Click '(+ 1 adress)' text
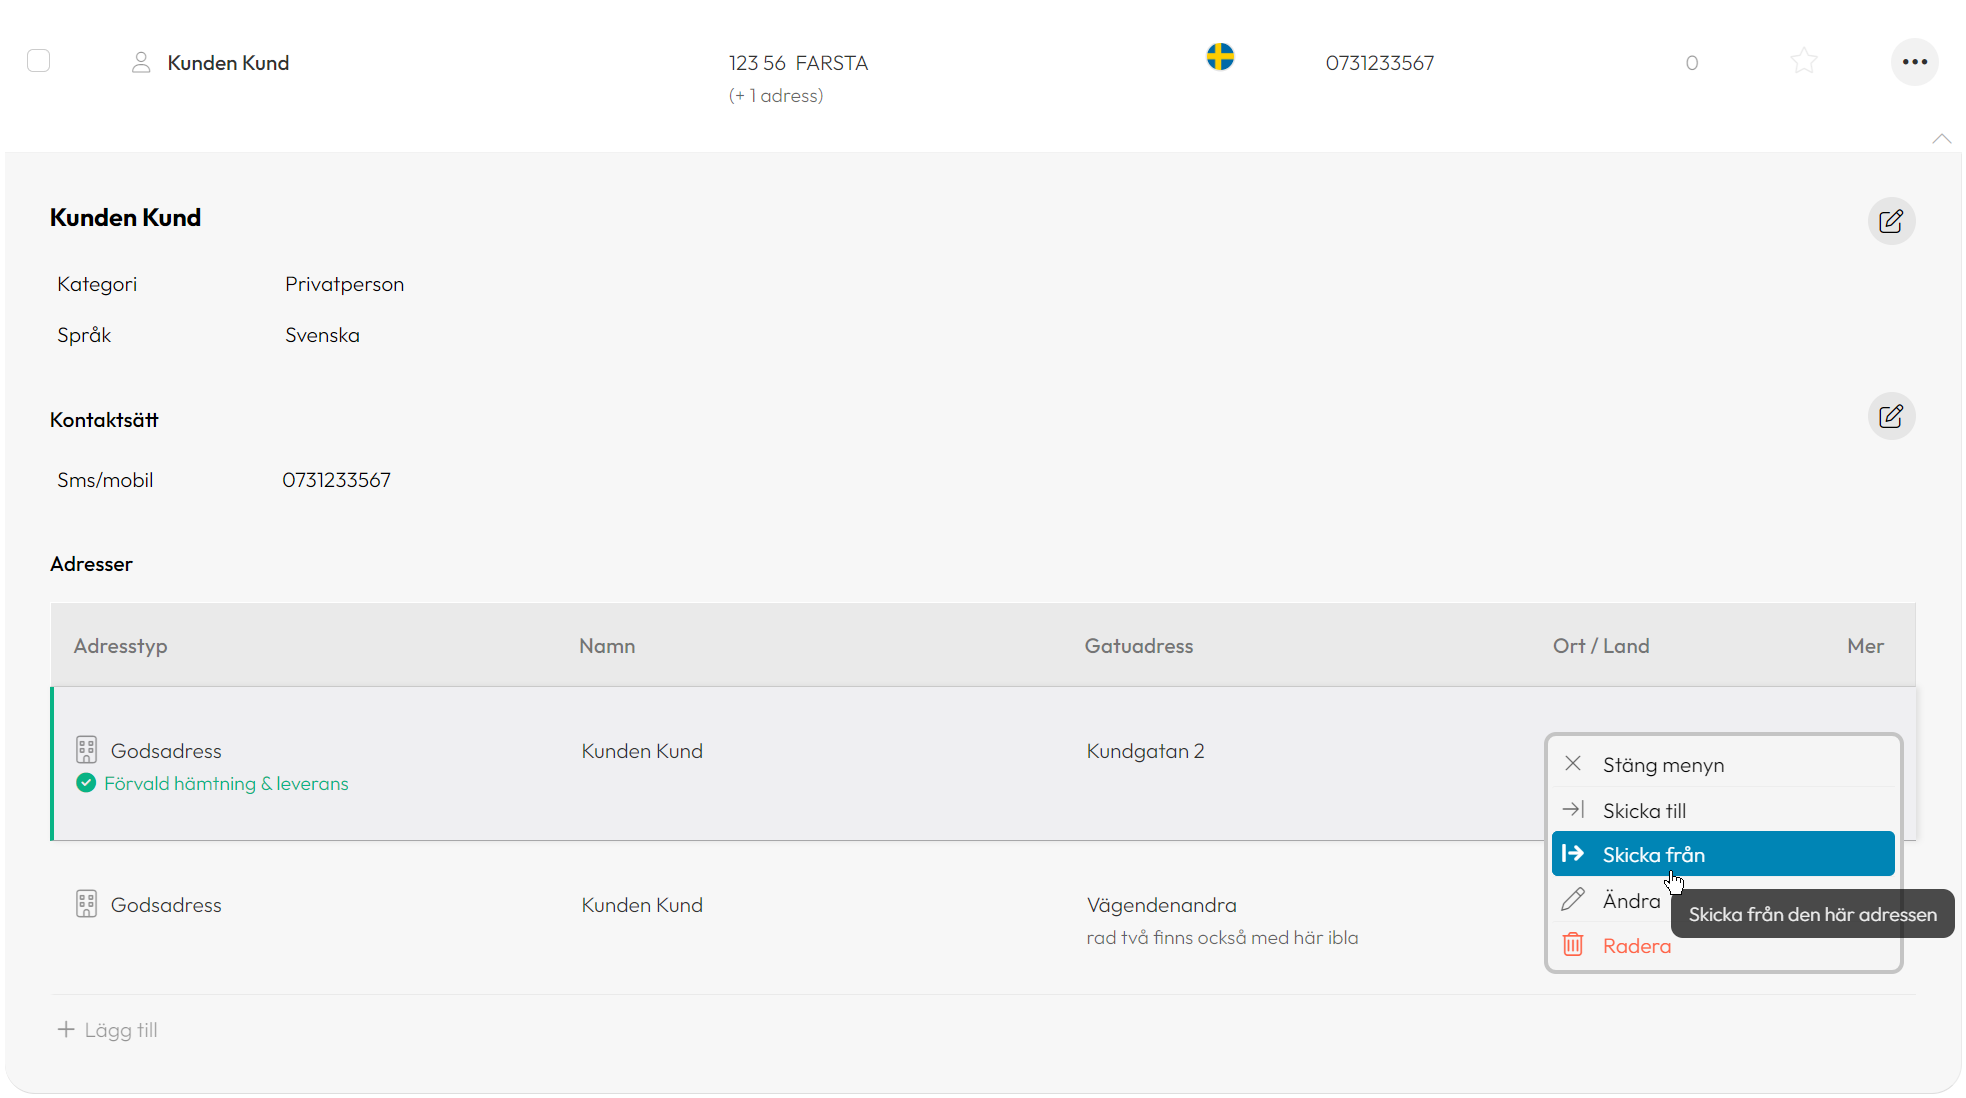 pos(776,96)
